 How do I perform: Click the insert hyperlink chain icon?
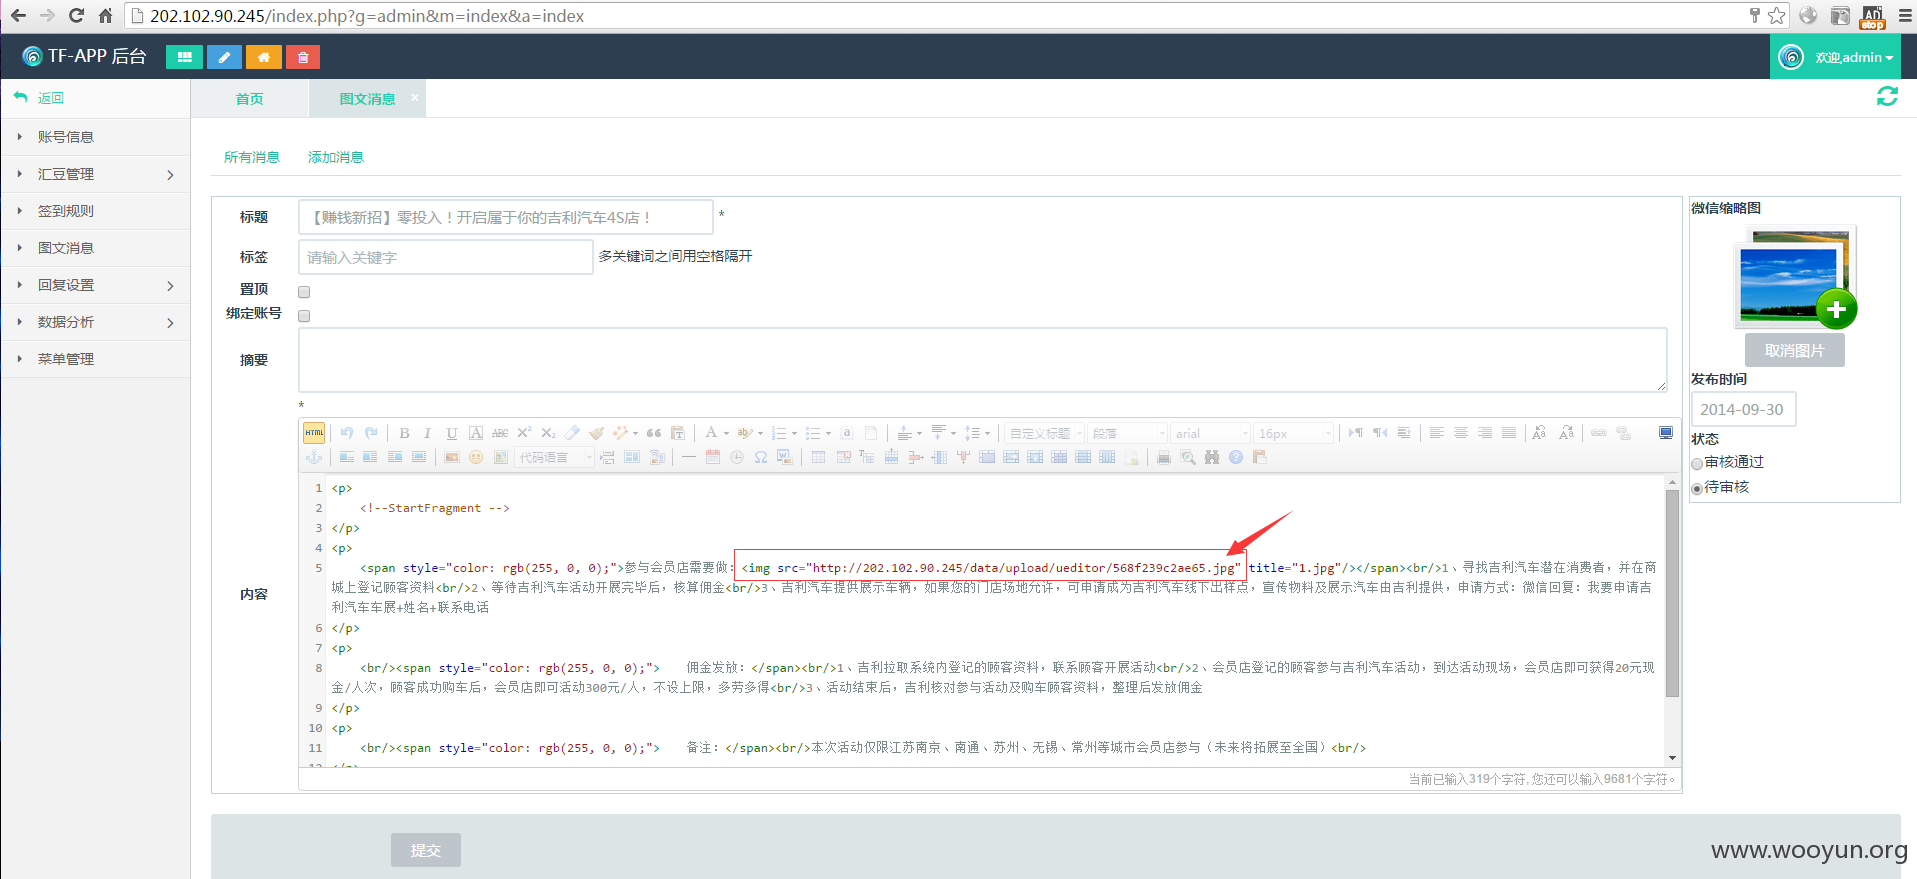click(1599, 433)
